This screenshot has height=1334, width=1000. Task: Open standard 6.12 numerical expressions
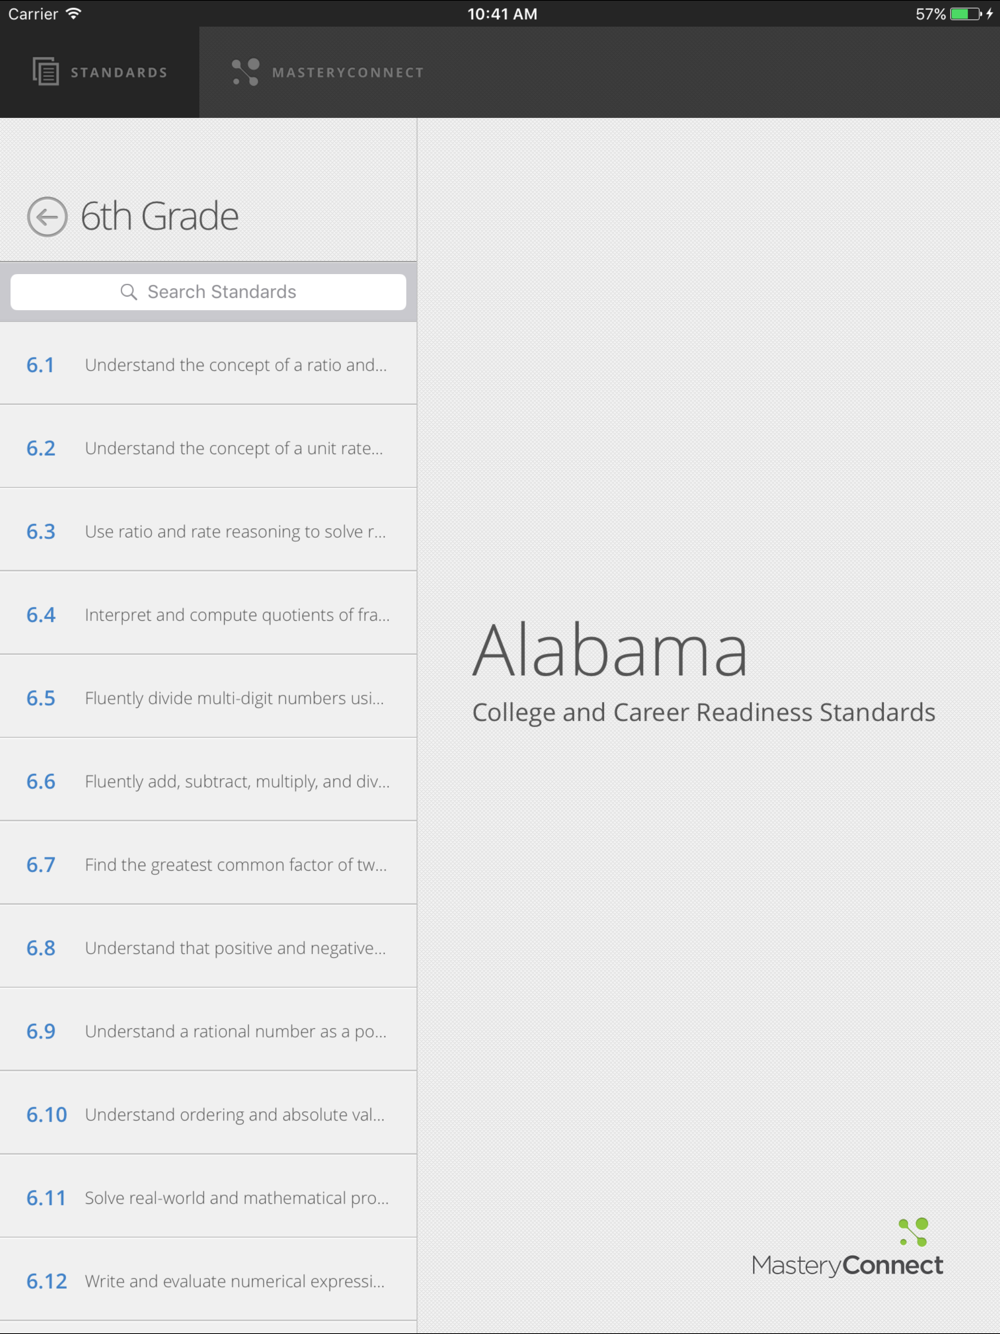(x=208, y=1280)
